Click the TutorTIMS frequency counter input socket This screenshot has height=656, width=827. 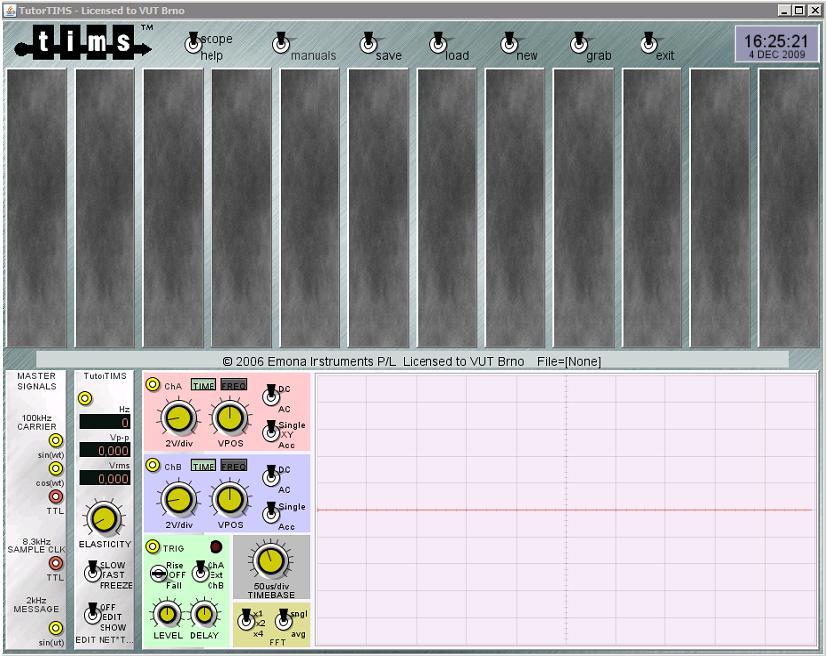coord(85,398)
